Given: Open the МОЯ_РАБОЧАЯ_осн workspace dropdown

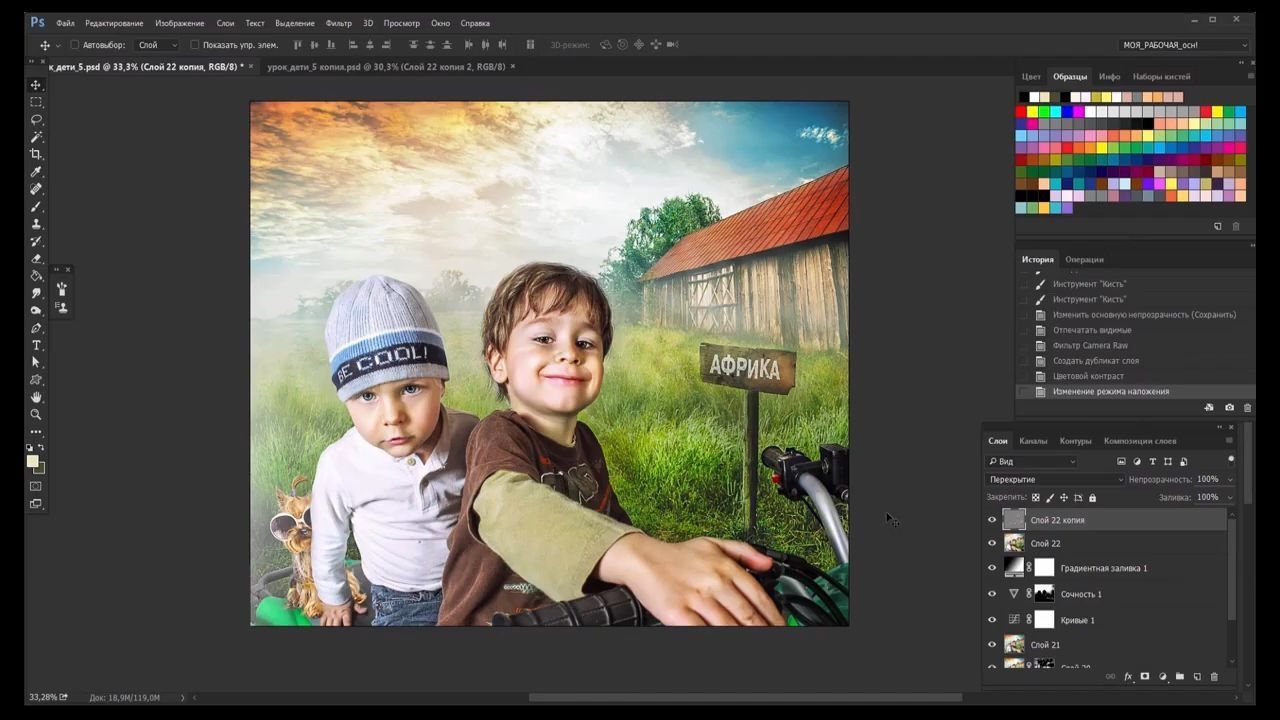Looking at the screenshot, I should [x=1185, y=45].
